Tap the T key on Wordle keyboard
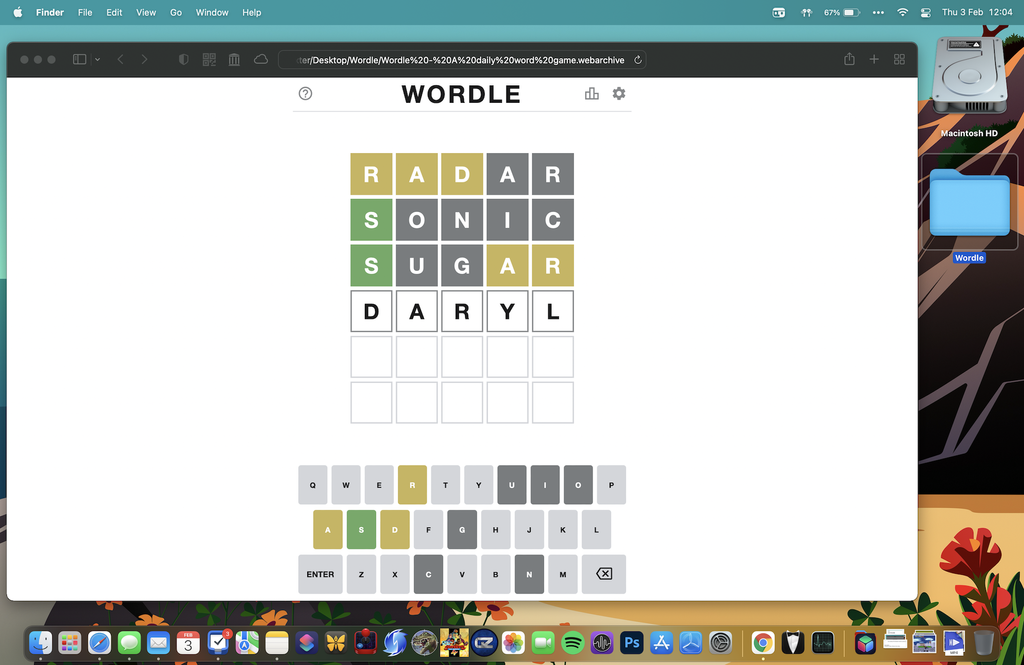The image size is (1024, 665). tap(445, 485)
